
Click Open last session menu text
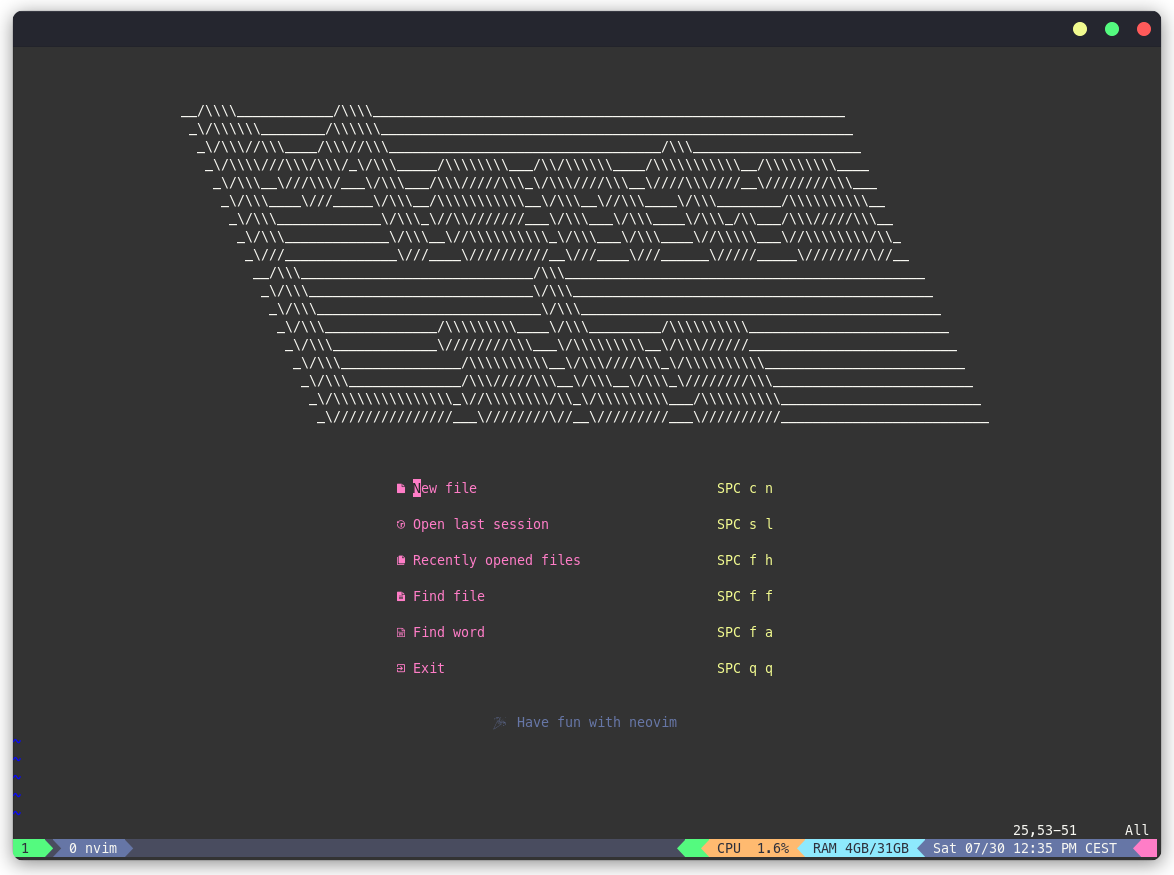[480, 524]
